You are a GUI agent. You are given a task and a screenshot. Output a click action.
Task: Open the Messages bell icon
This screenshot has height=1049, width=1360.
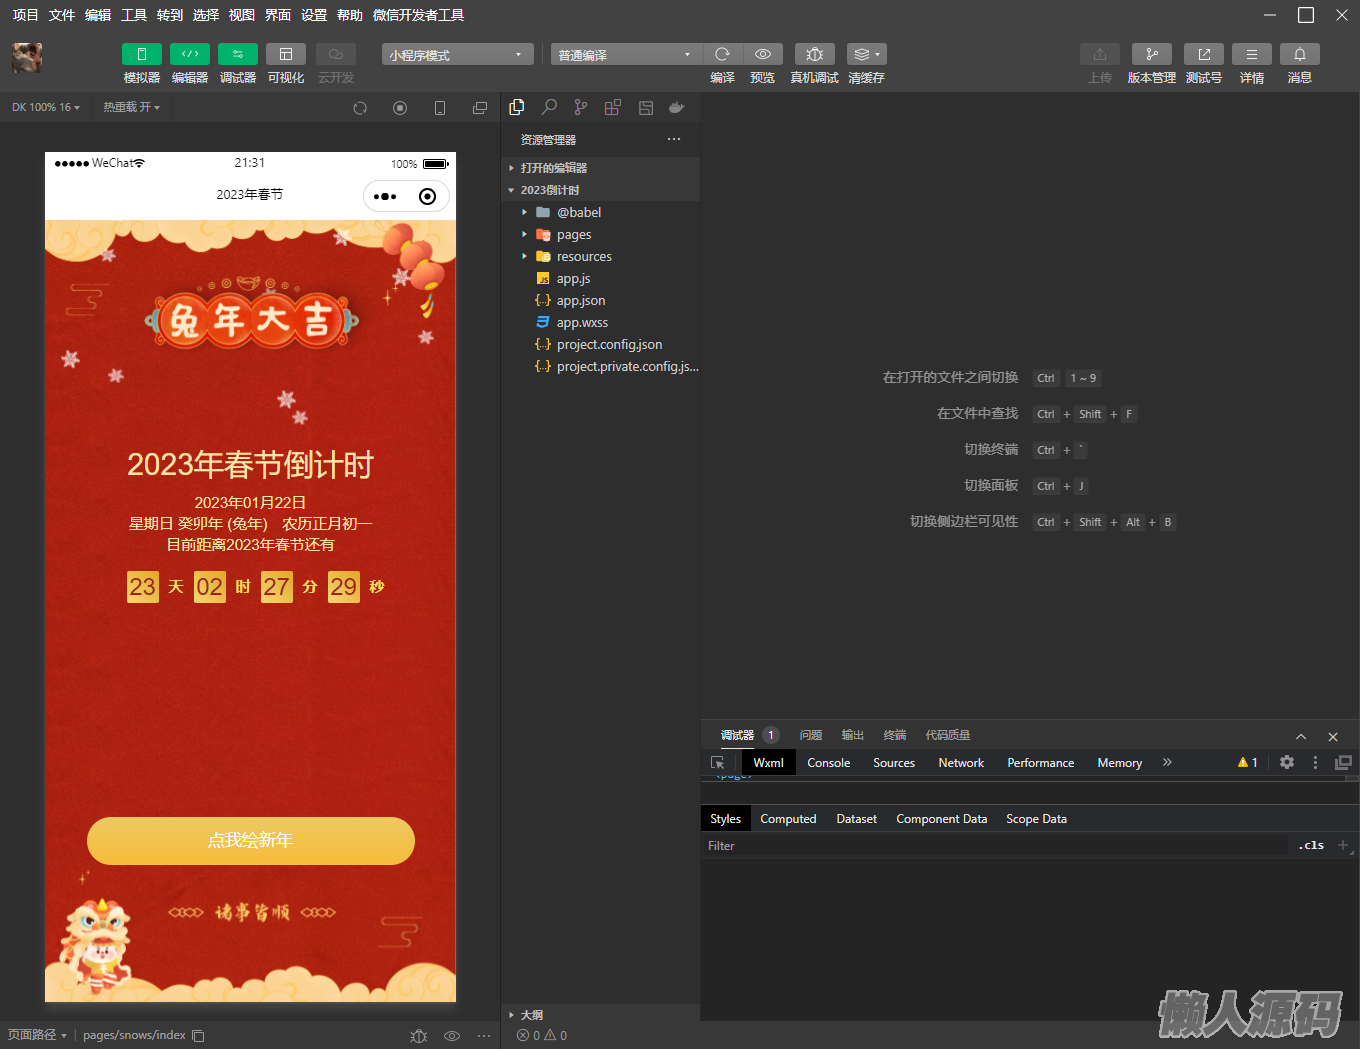tap(1299, 54)
